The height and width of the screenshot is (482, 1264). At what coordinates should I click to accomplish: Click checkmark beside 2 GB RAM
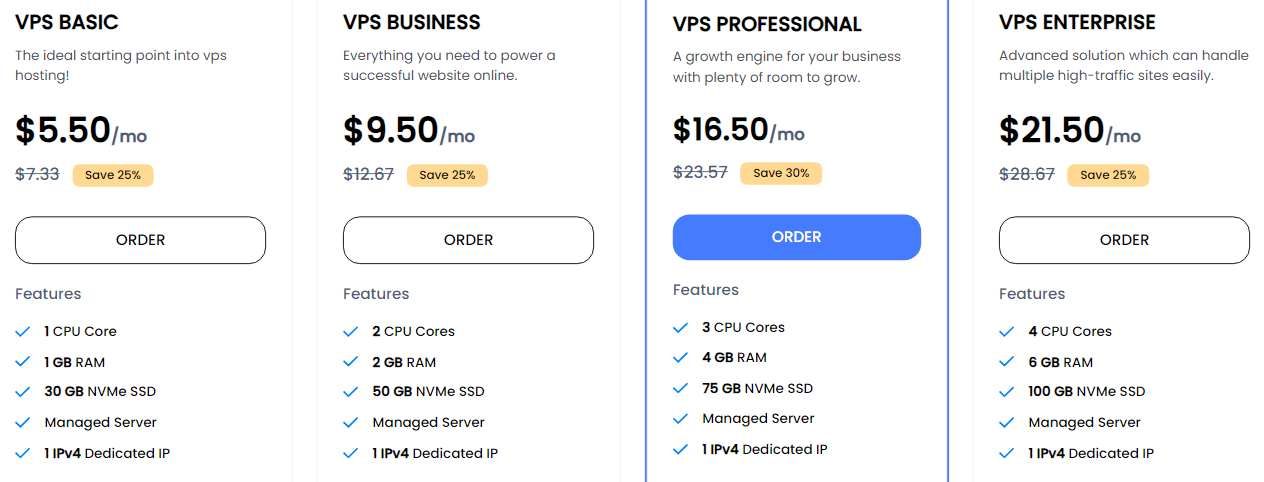[351, 362]
